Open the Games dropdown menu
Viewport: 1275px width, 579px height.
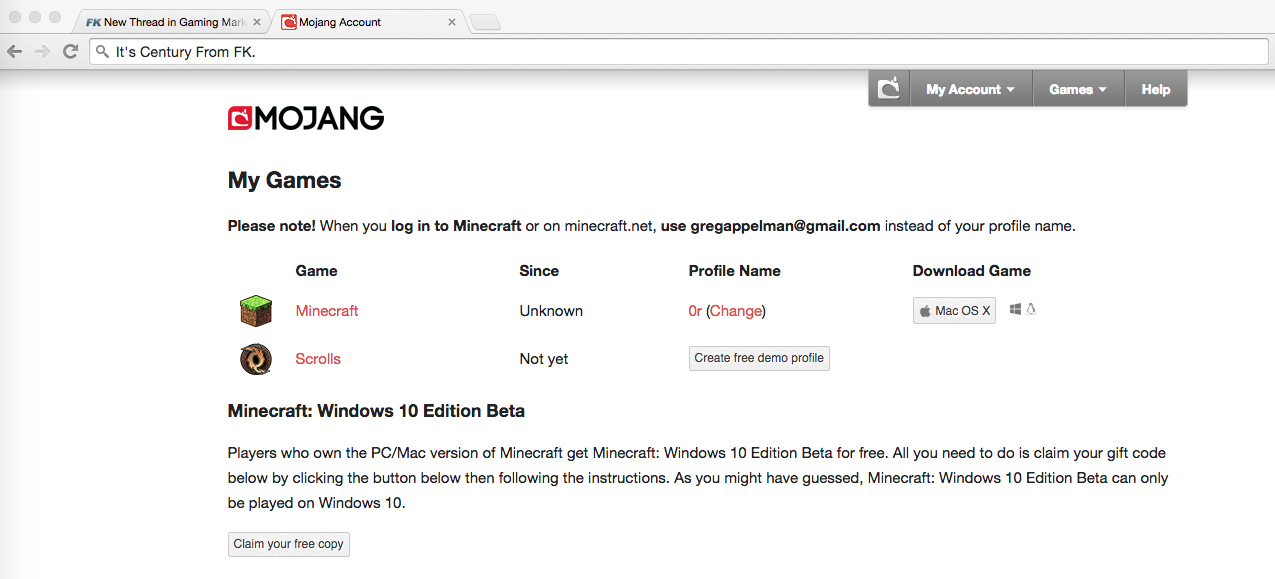click(x=1078, y=89)
